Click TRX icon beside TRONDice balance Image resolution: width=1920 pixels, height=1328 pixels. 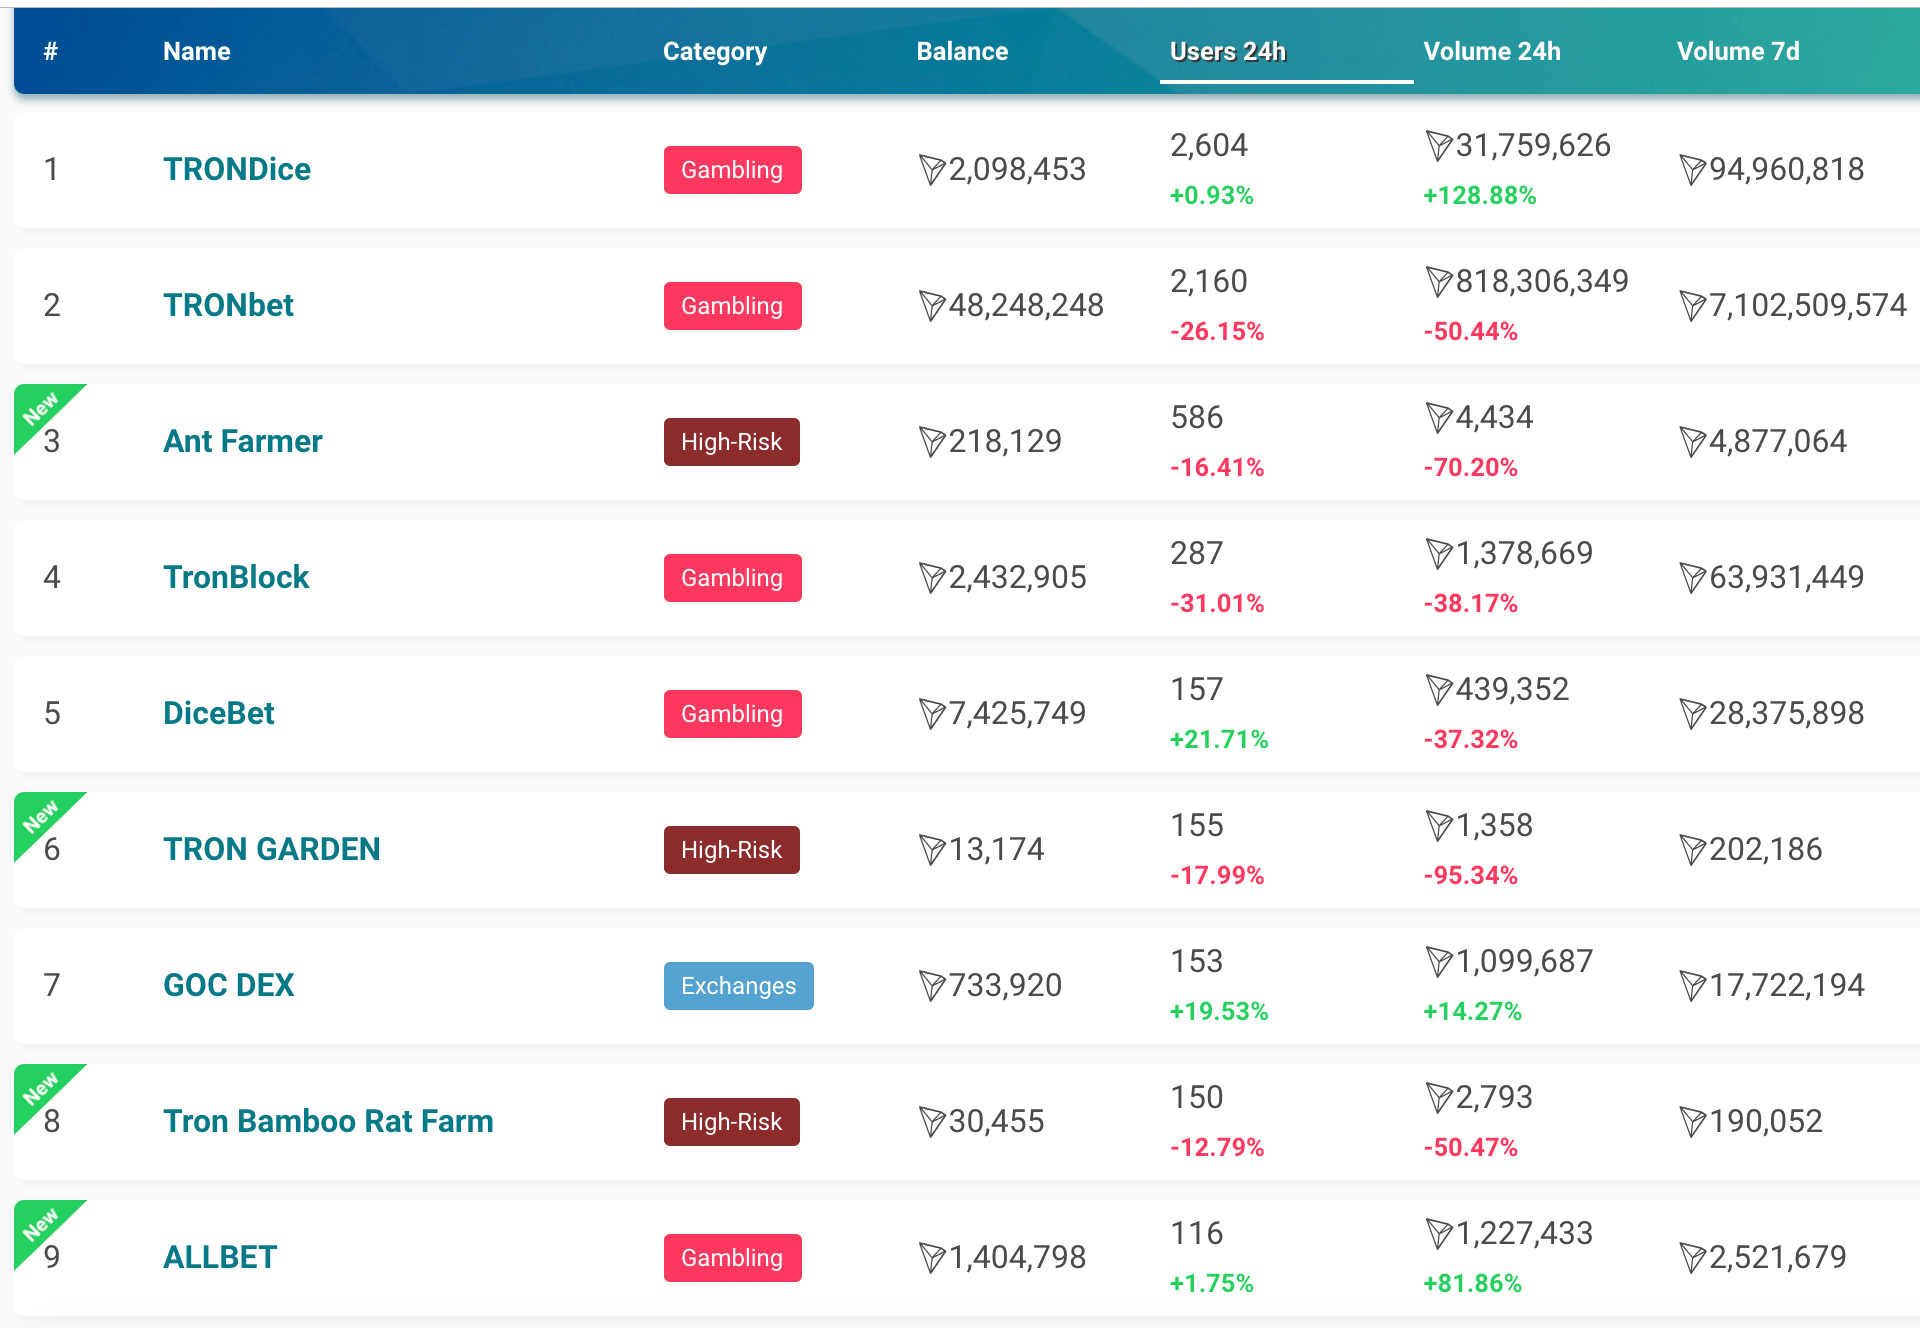tap(931, 170)
